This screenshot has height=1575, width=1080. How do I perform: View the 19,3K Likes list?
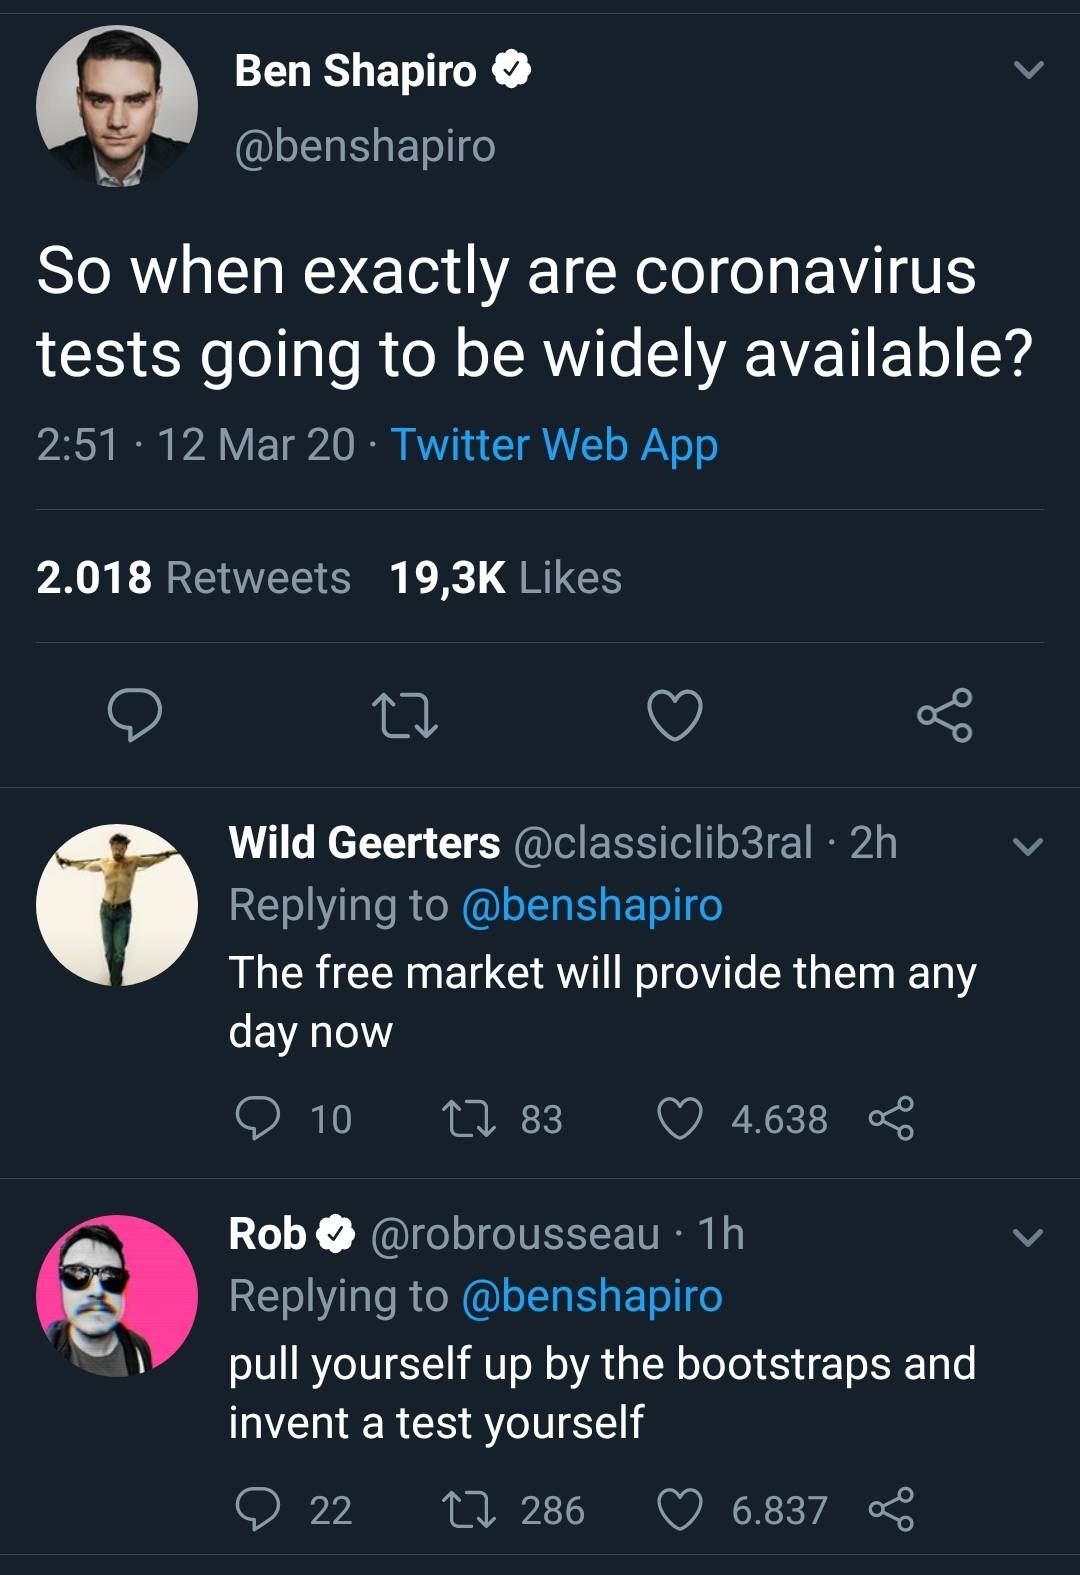(505, 578)
